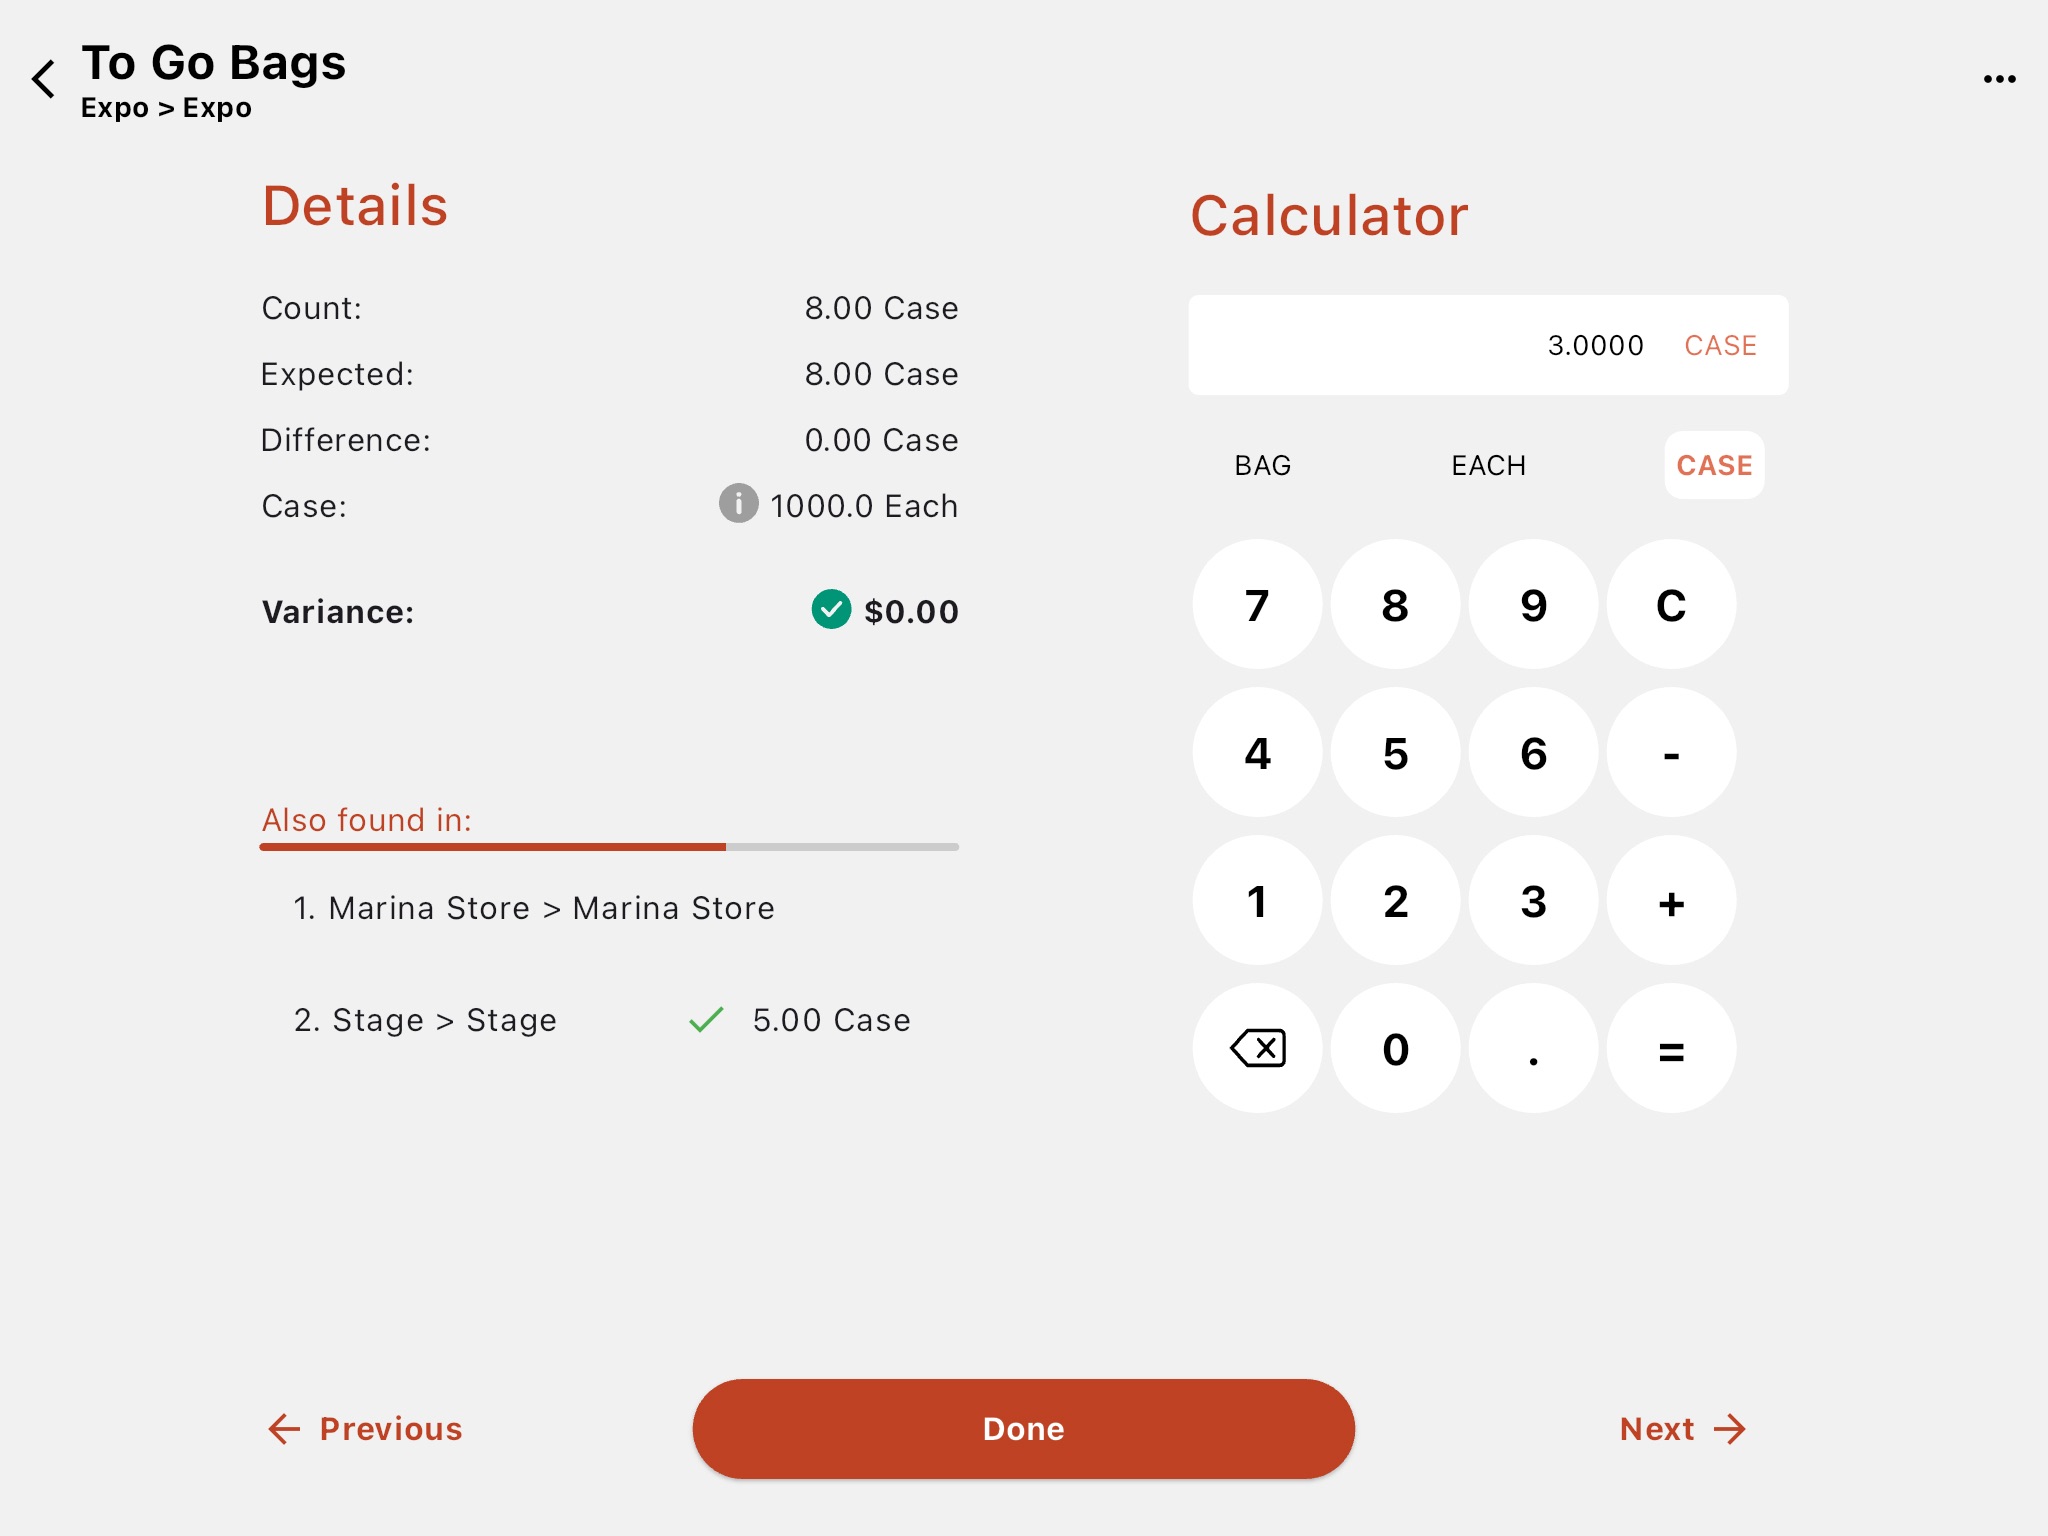
Task: Click the backspace delete icon
Action: (x=1256, y=1050)
